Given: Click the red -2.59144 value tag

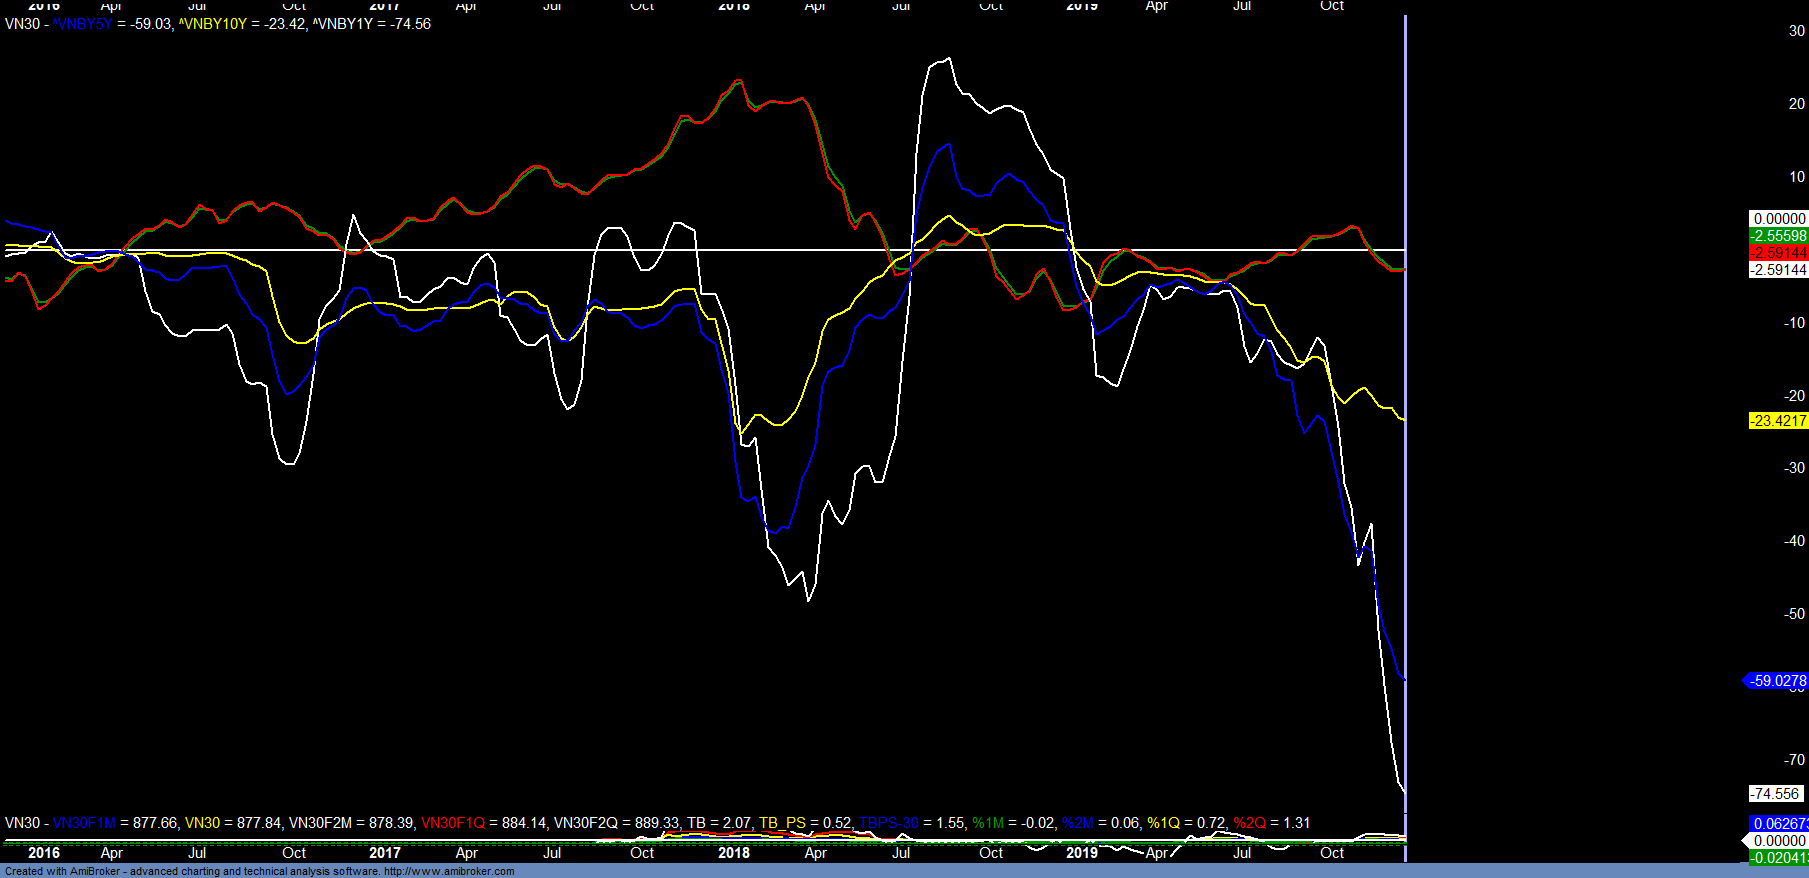Looking at the screenshot, I should 1778,253.
